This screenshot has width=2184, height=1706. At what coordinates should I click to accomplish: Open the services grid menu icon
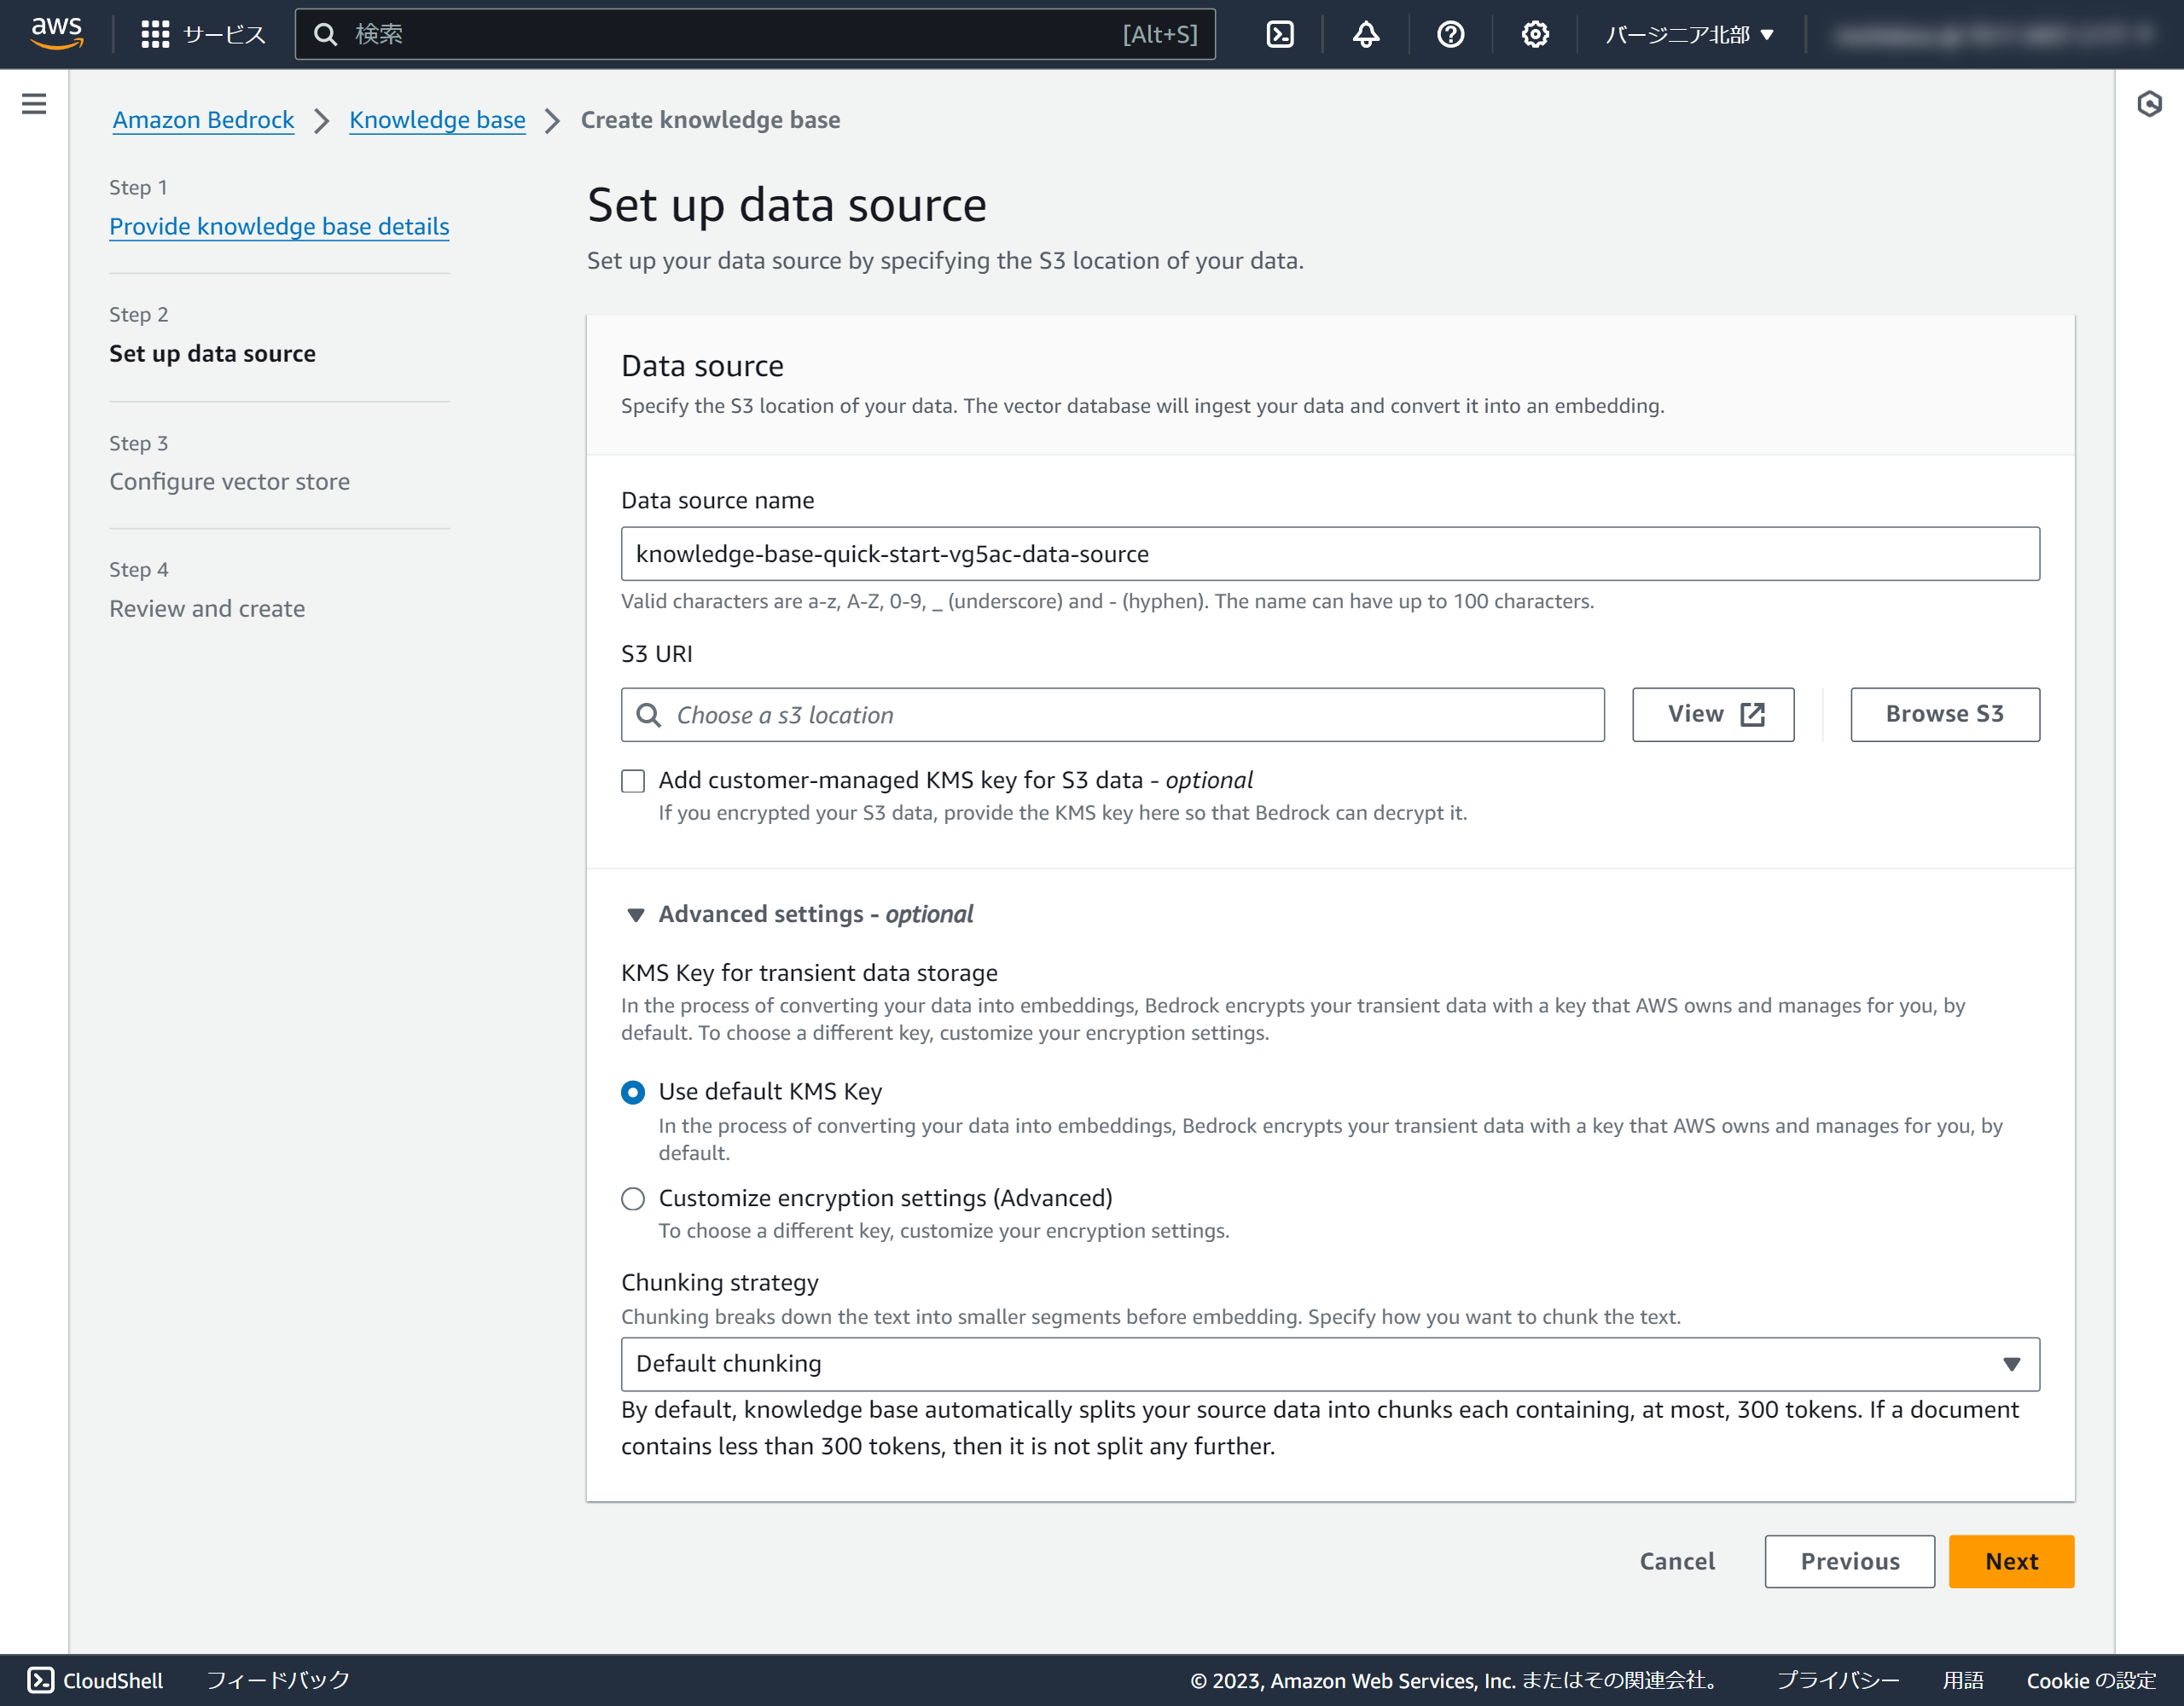(155, 34)
